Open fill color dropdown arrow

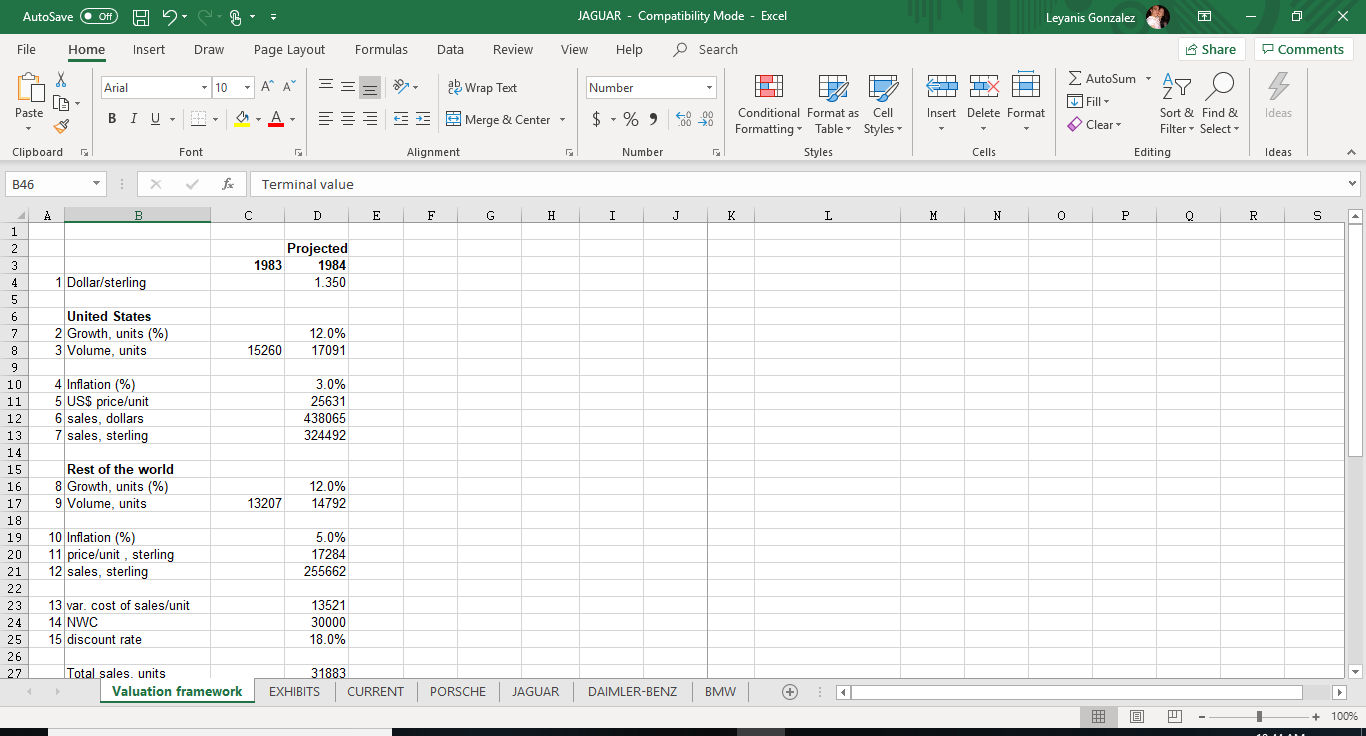coord(257,120)
